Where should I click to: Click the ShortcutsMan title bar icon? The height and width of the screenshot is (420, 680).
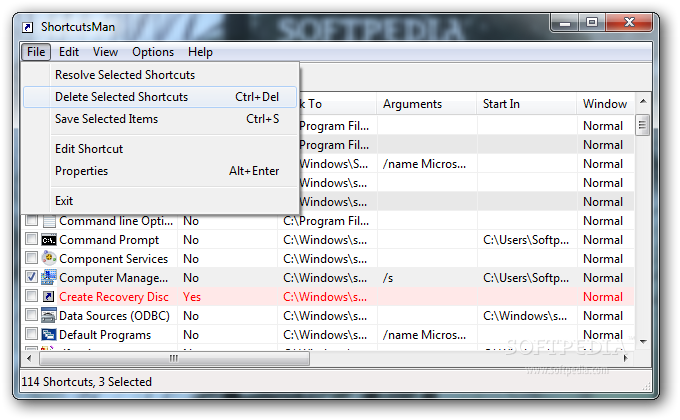[x=27, y=27]
